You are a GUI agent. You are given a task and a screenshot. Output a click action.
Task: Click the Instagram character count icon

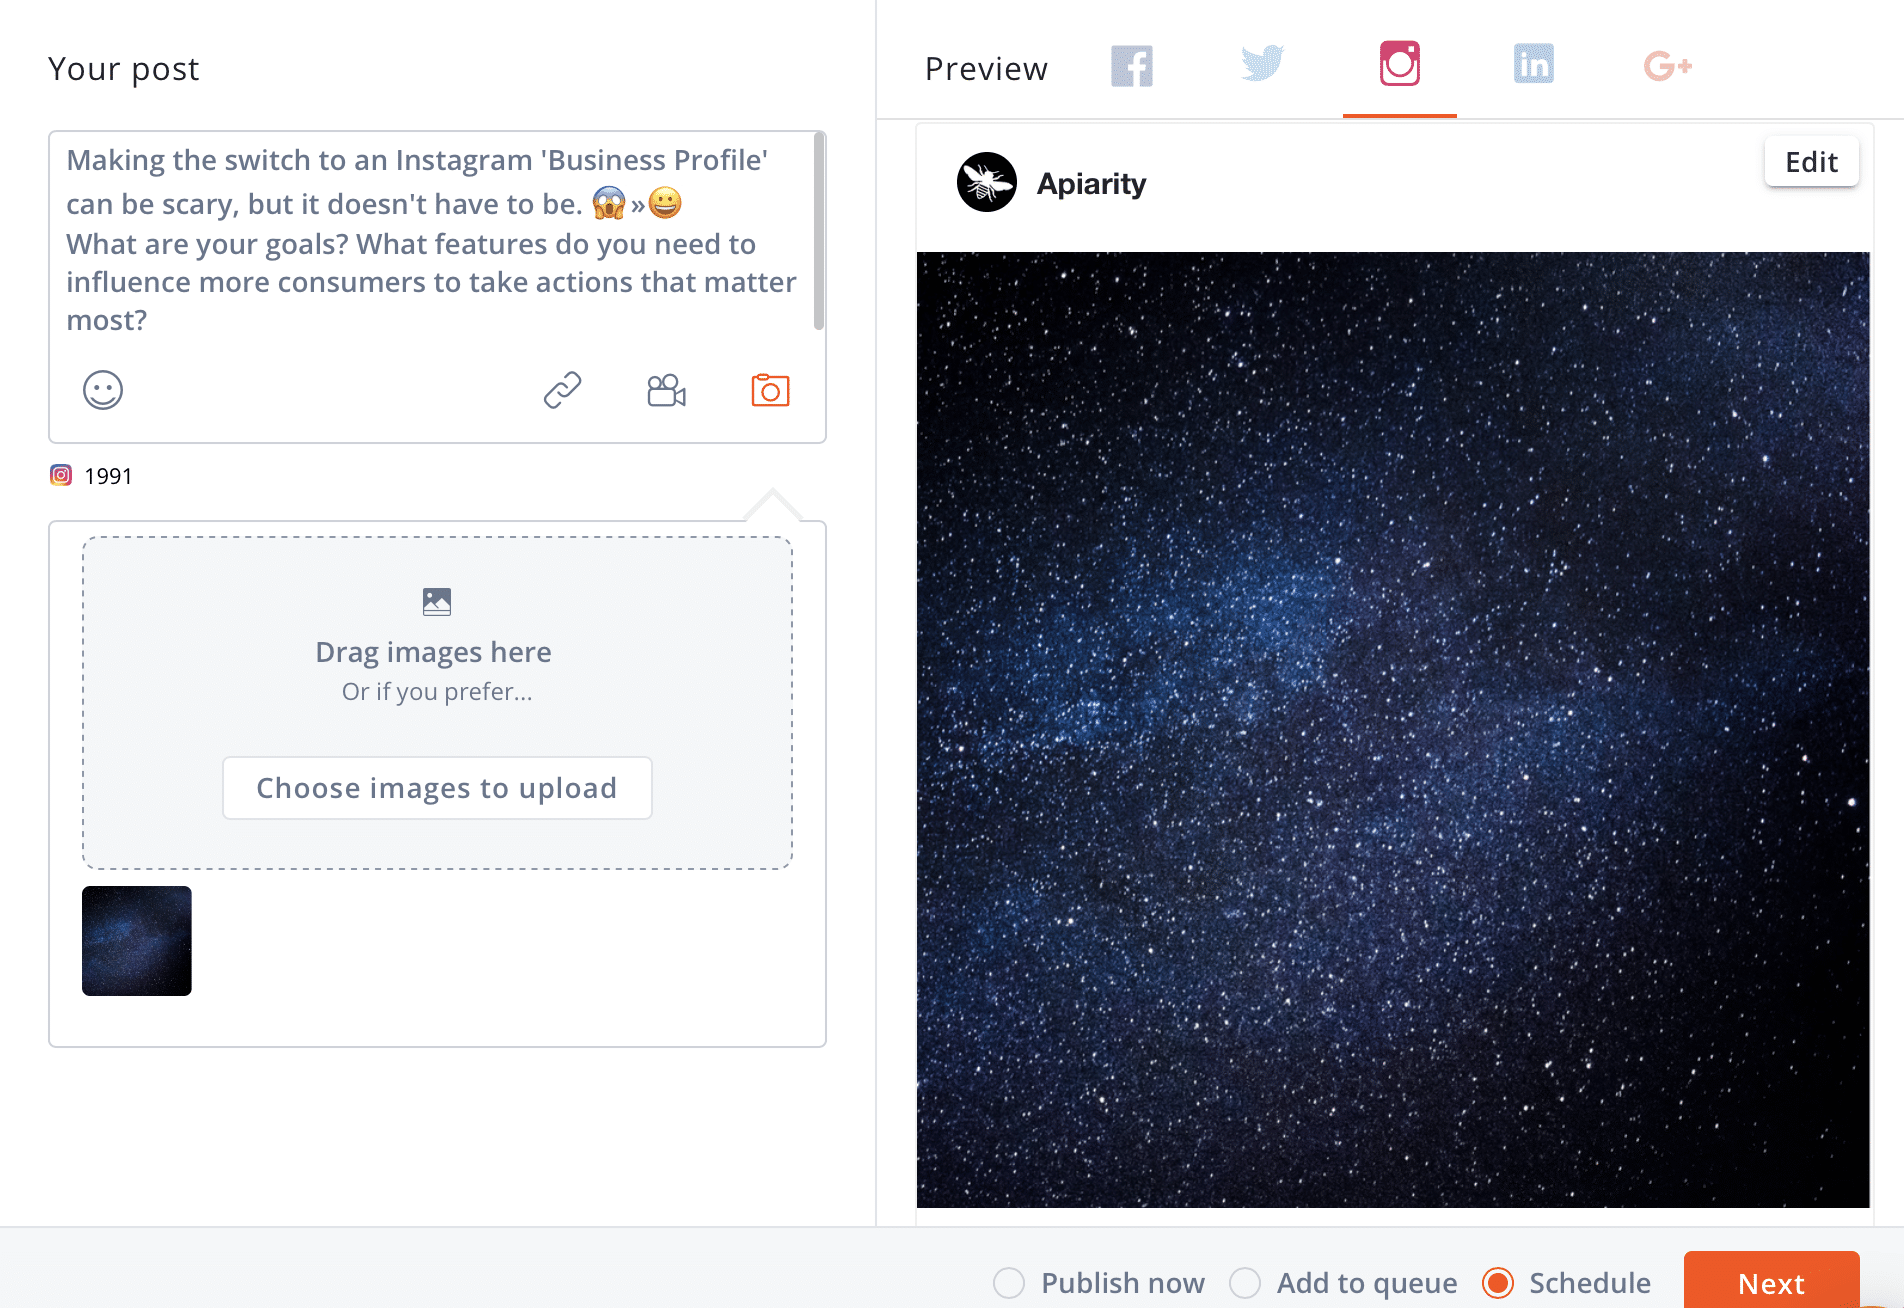61,475
